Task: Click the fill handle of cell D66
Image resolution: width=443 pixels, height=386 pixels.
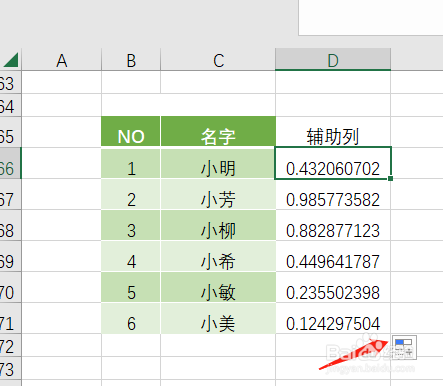Action: tap(390, 179)
